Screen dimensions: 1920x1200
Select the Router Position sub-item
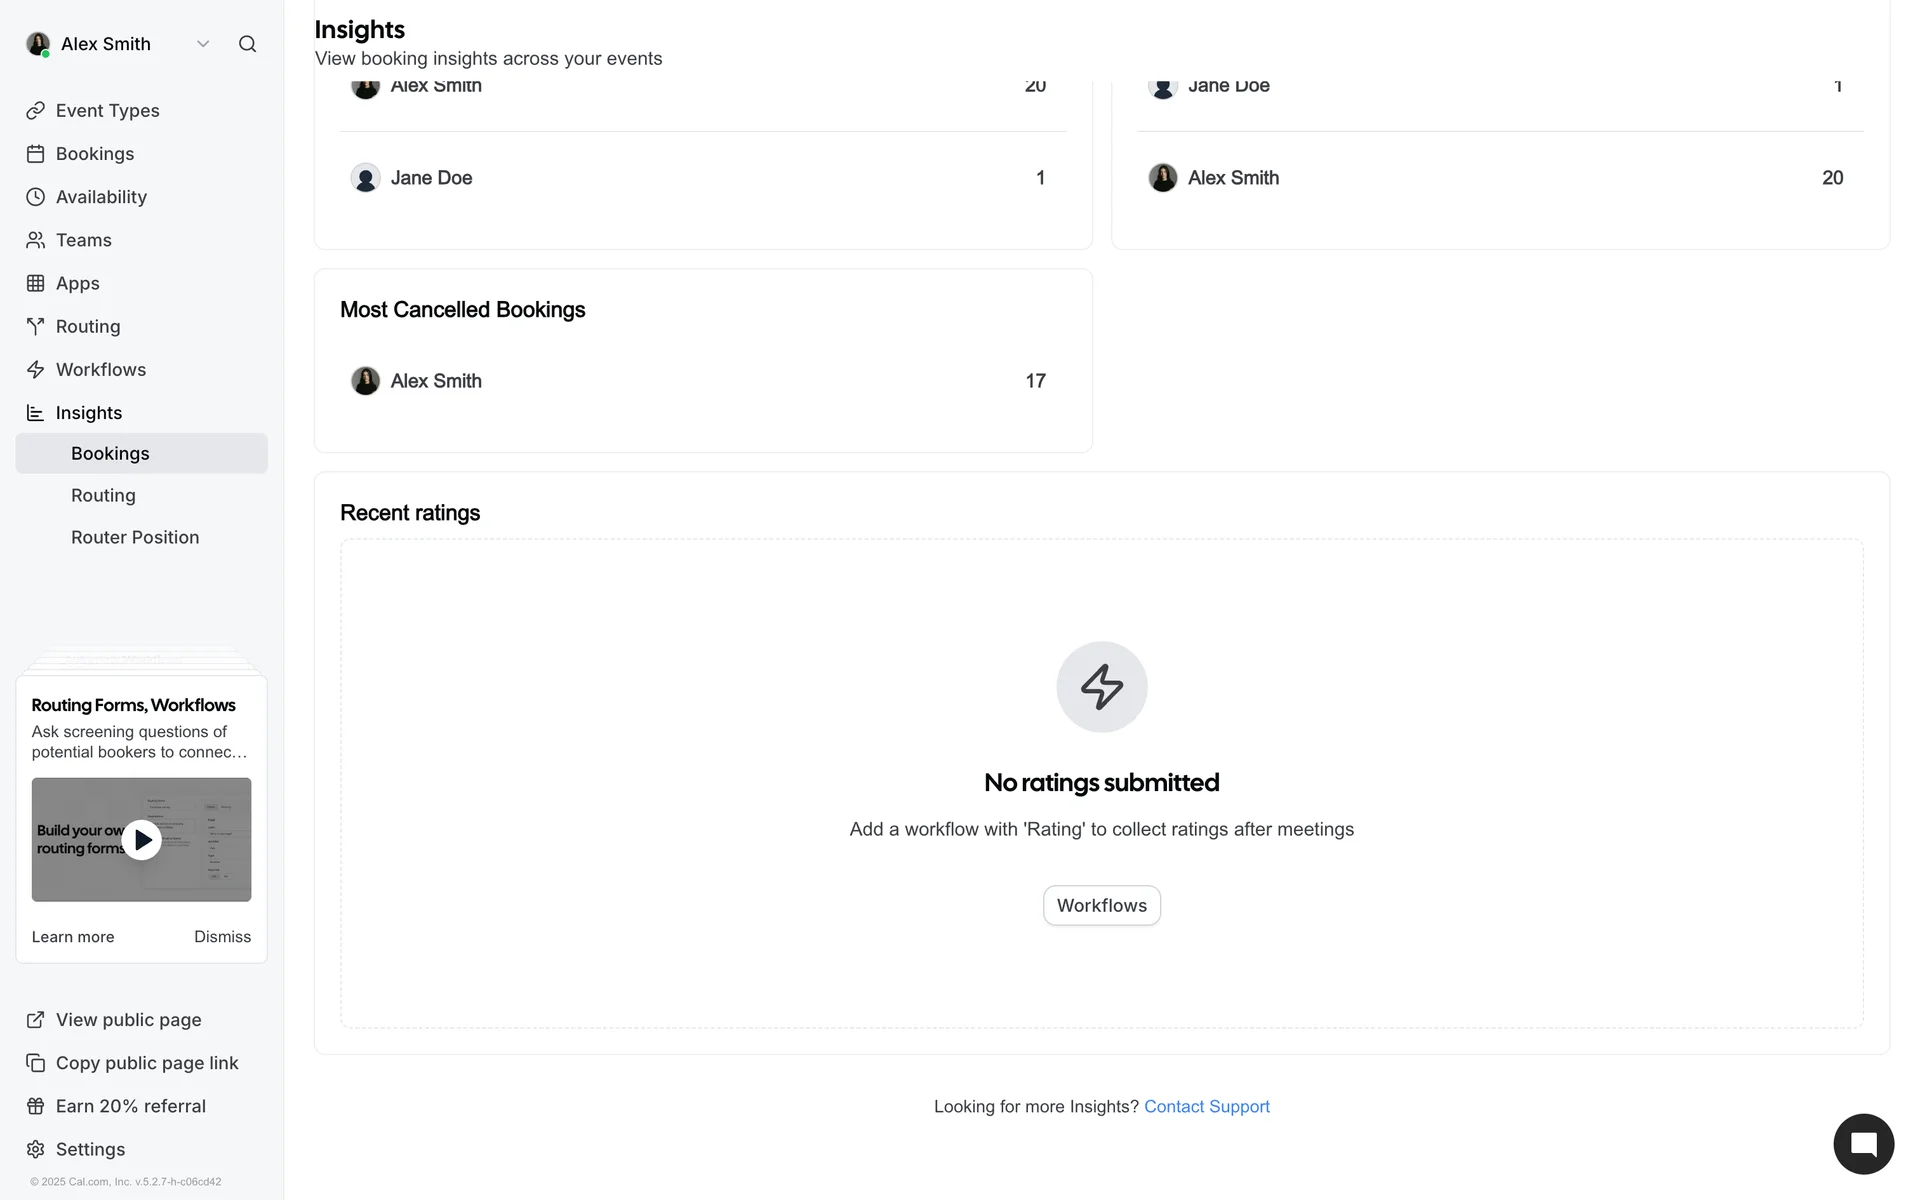pyautogui.click(x=135, y=537)
